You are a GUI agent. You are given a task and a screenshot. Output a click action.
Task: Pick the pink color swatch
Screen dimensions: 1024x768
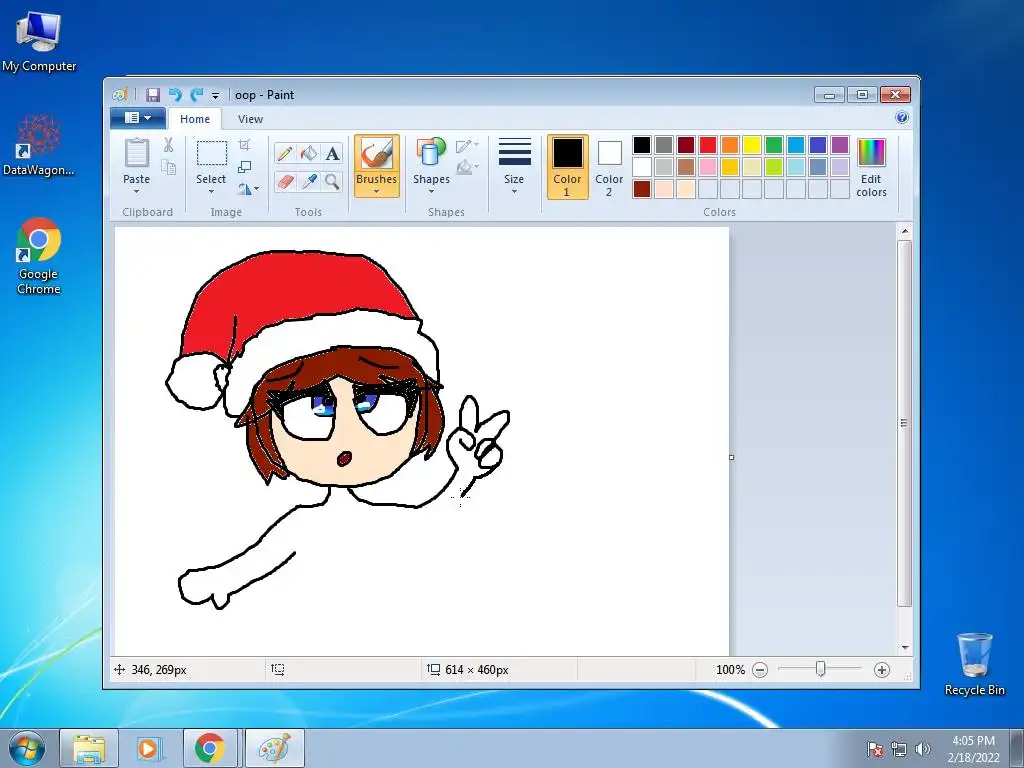pos(708,167)
